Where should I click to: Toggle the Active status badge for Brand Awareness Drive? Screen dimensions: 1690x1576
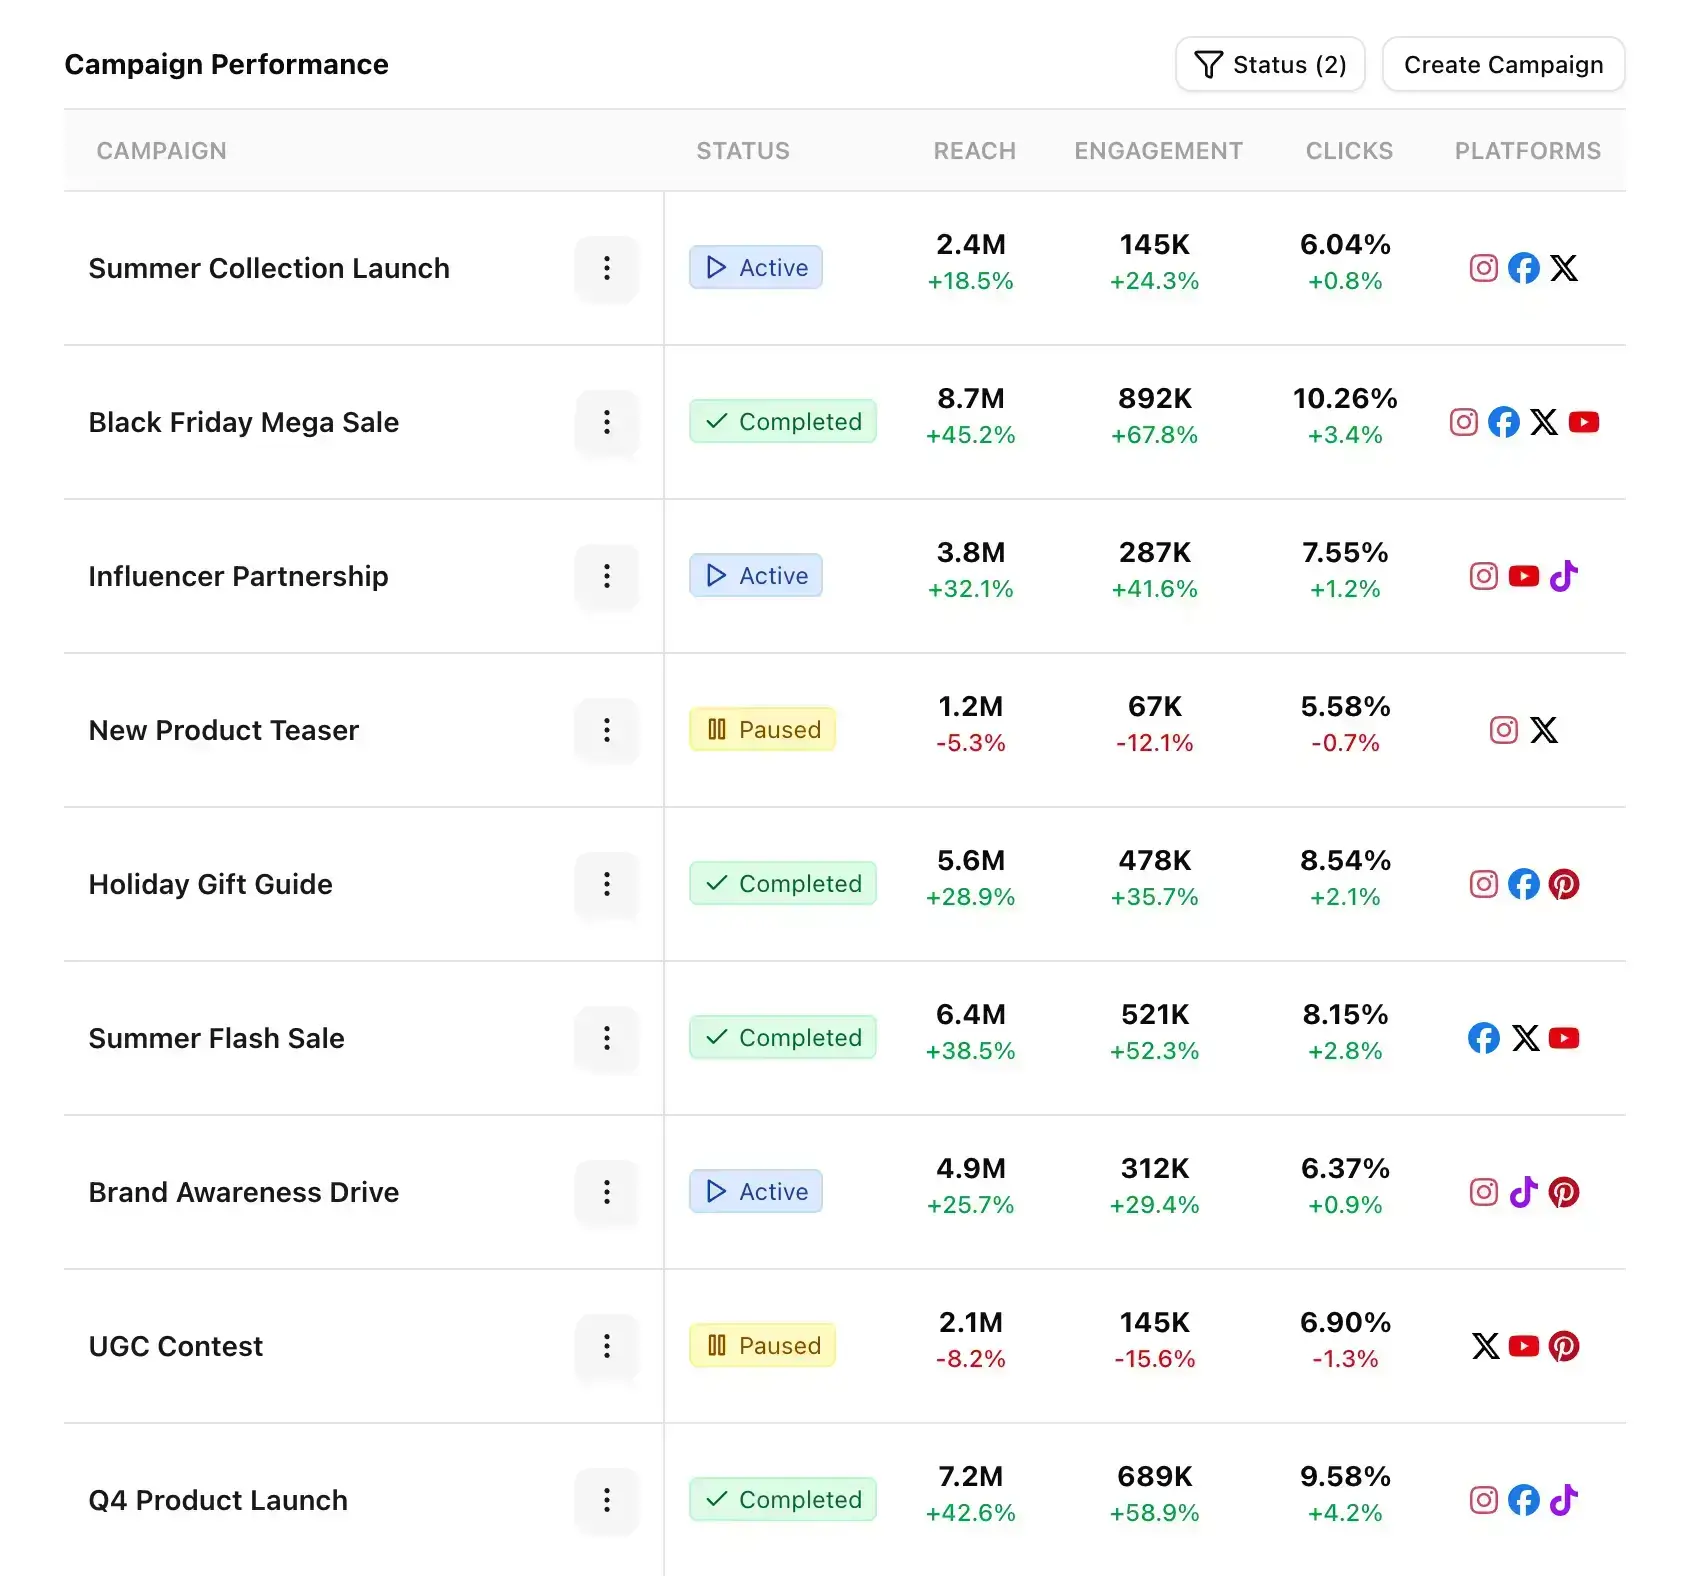[756, 1191]
